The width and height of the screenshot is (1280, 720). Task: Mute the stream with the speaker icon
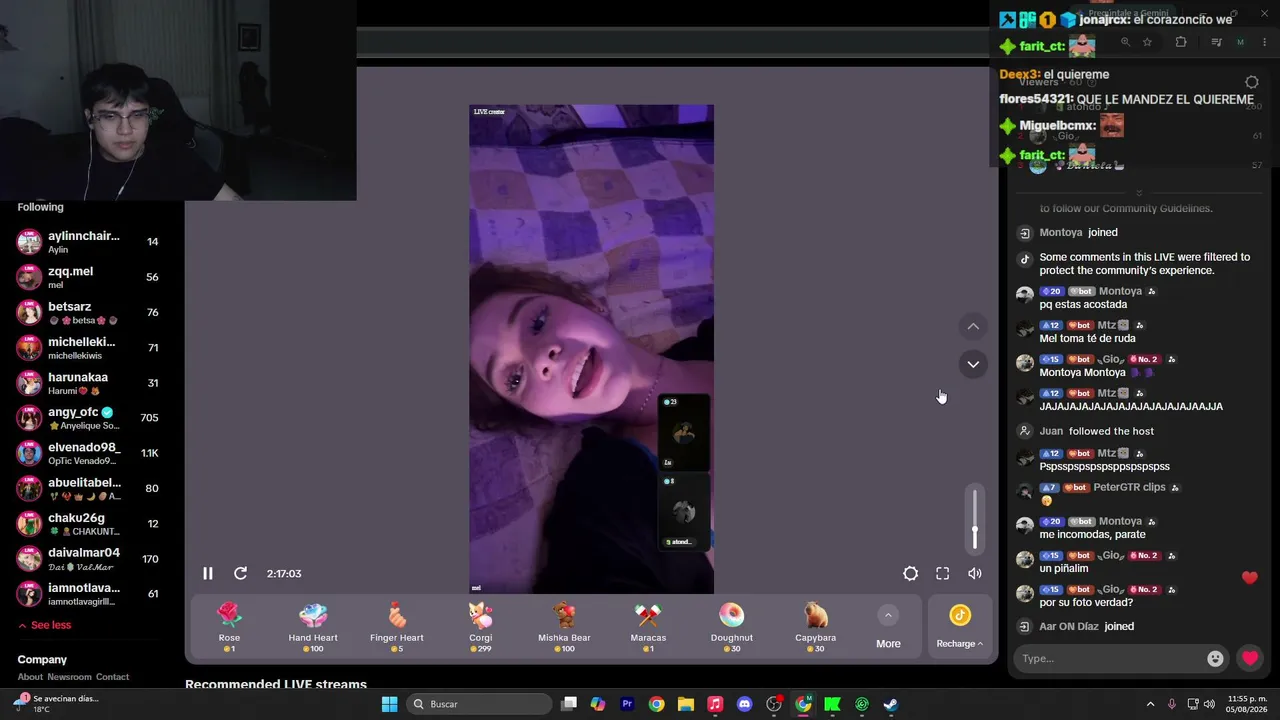(x=974, y=573)
